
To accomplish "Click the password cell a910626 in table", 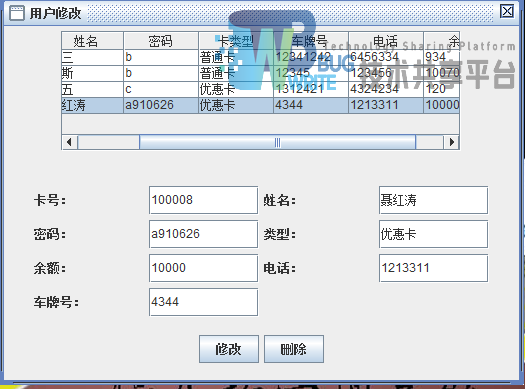I will click(161, 105).
